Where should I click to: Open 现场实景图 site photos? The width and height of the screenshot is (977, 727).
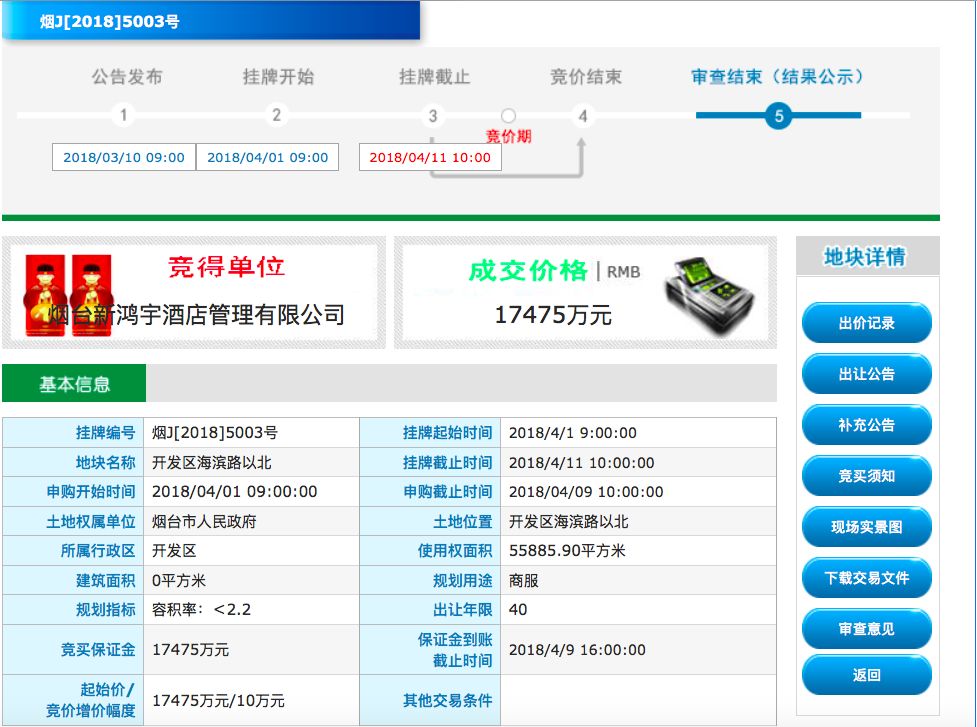pos(866,527)
